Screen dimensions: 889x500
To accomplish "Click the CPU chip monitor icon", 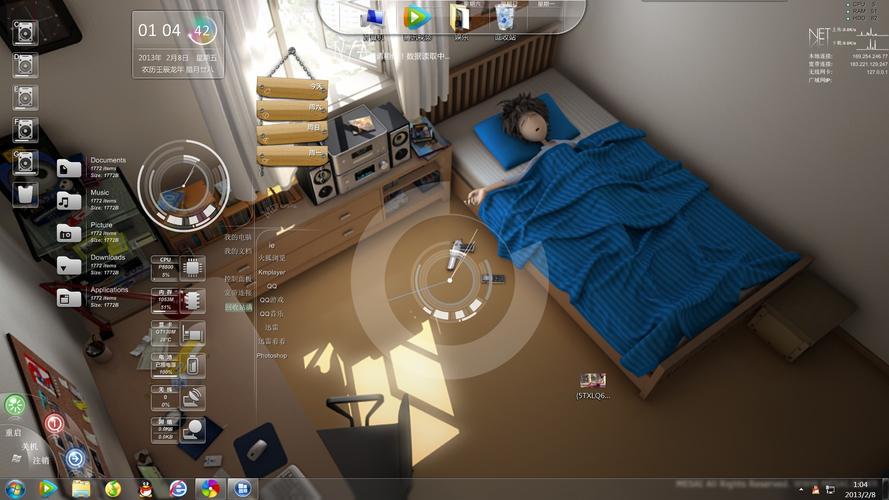I will (x=193, y=267).
